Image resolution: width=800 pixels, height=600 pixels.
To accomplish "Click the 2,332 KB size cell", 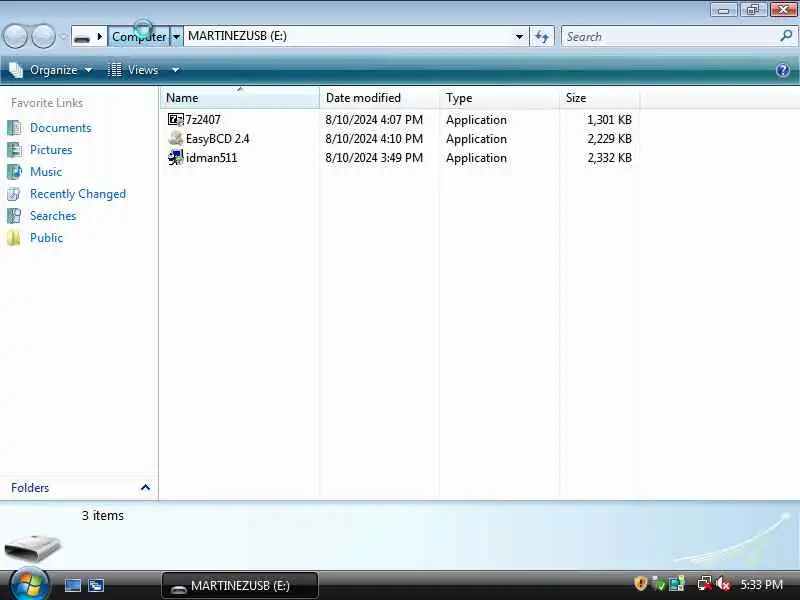I will click(x=609, y=158).
